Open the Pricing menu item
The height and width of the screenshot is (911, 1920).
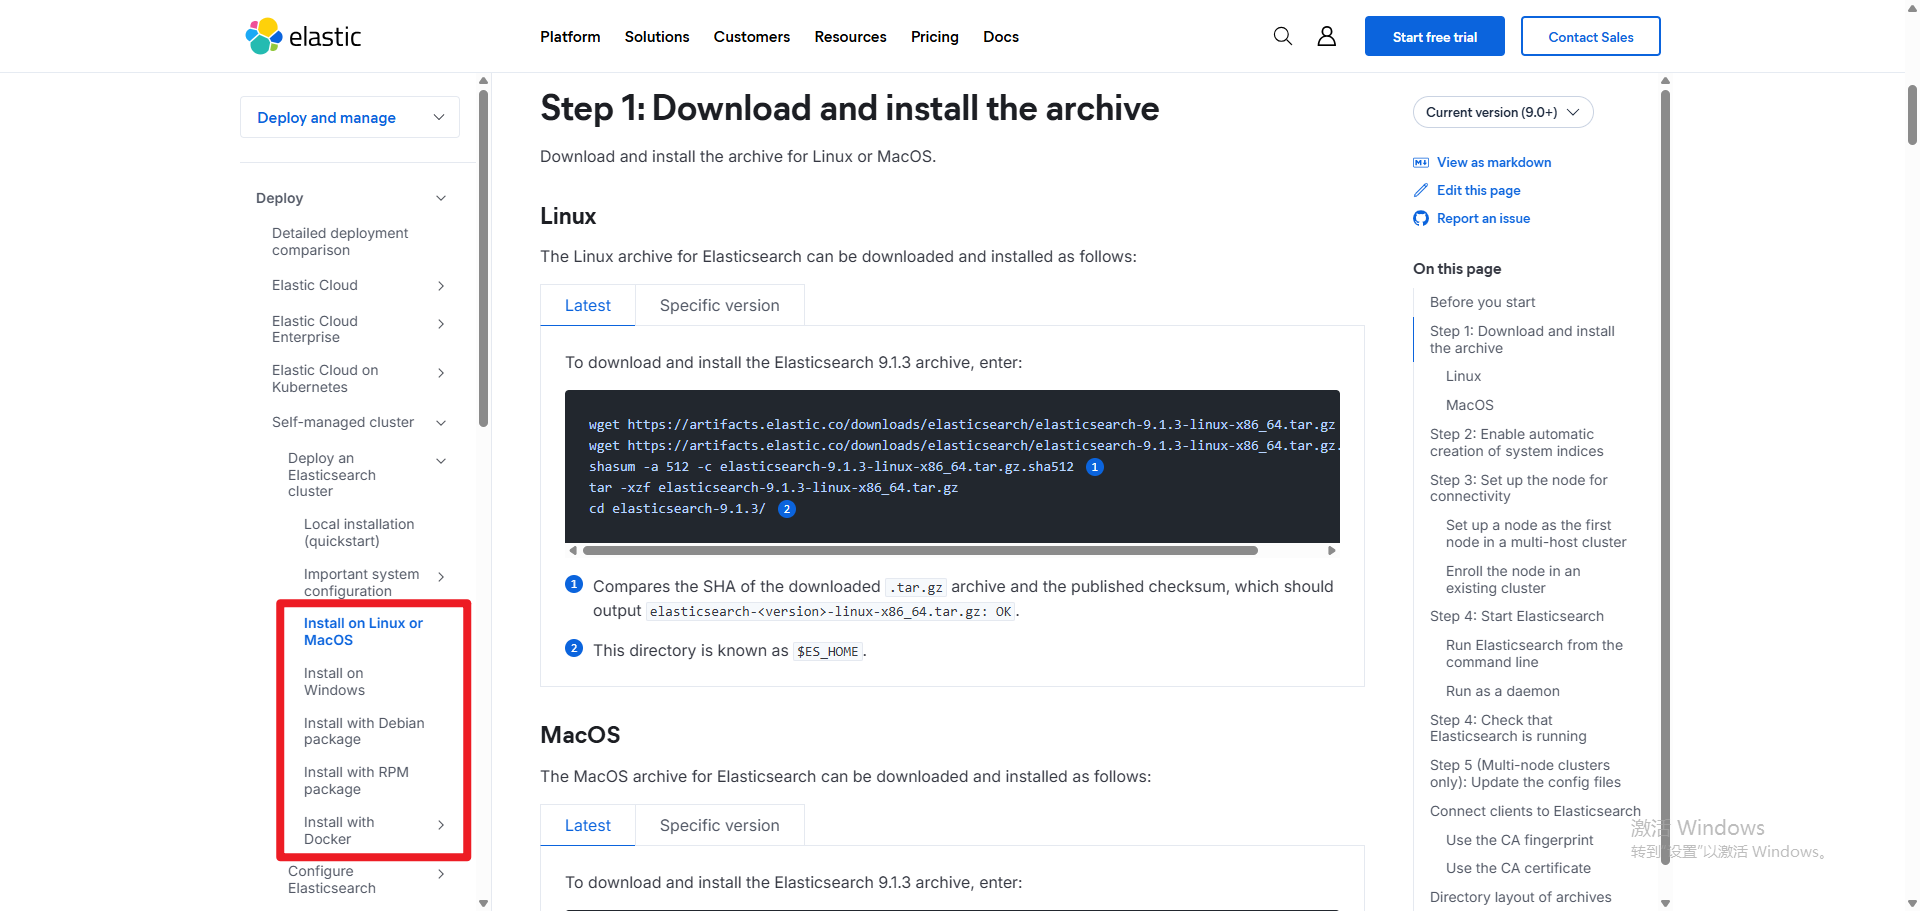935,36
